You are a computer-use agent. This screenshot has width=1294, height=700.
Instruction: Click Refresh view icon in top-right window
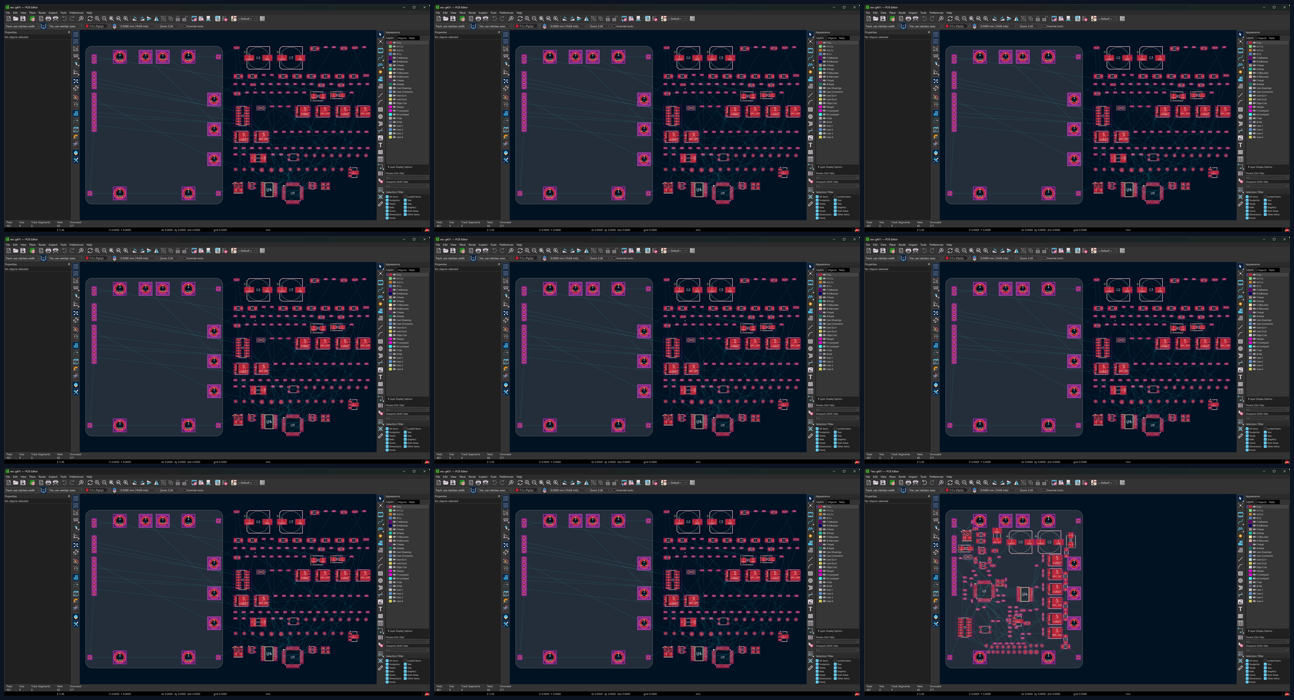point(950,19)
